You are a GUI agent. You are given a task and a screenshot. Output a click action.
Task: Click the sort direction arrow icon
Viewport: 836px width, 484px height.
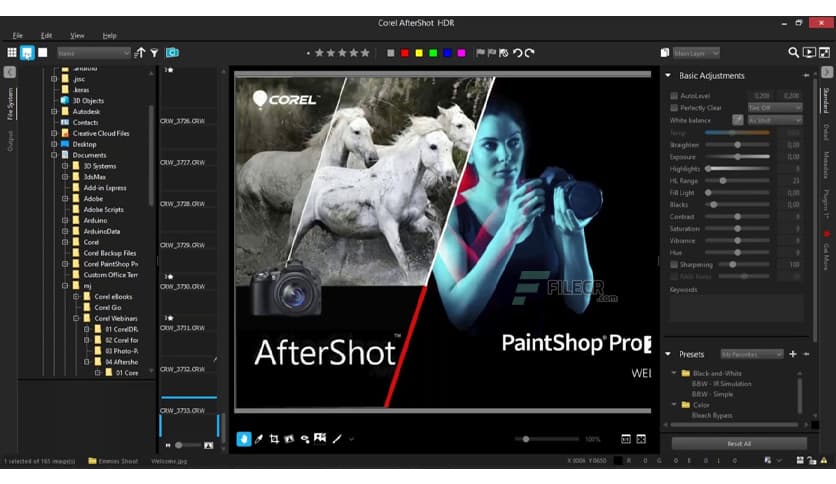click(140, 52)
